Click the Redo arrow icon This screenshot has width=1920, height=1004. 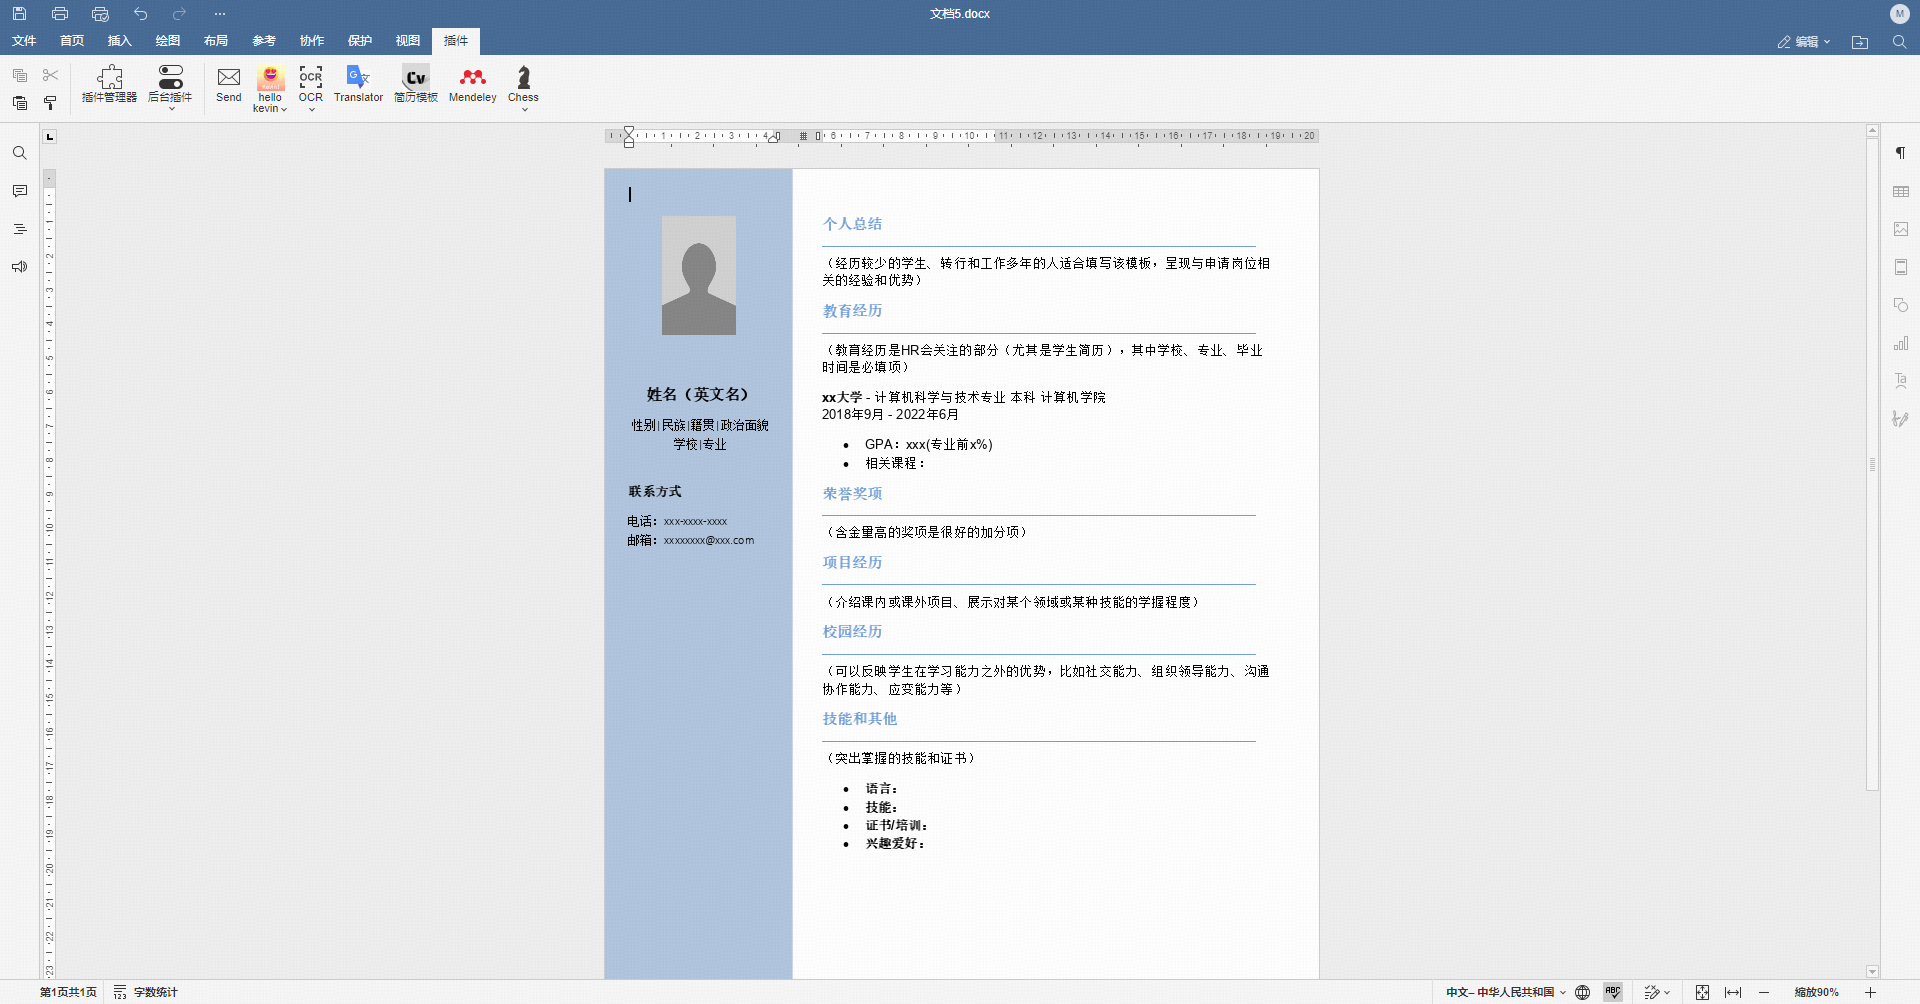tap(179, 14)
